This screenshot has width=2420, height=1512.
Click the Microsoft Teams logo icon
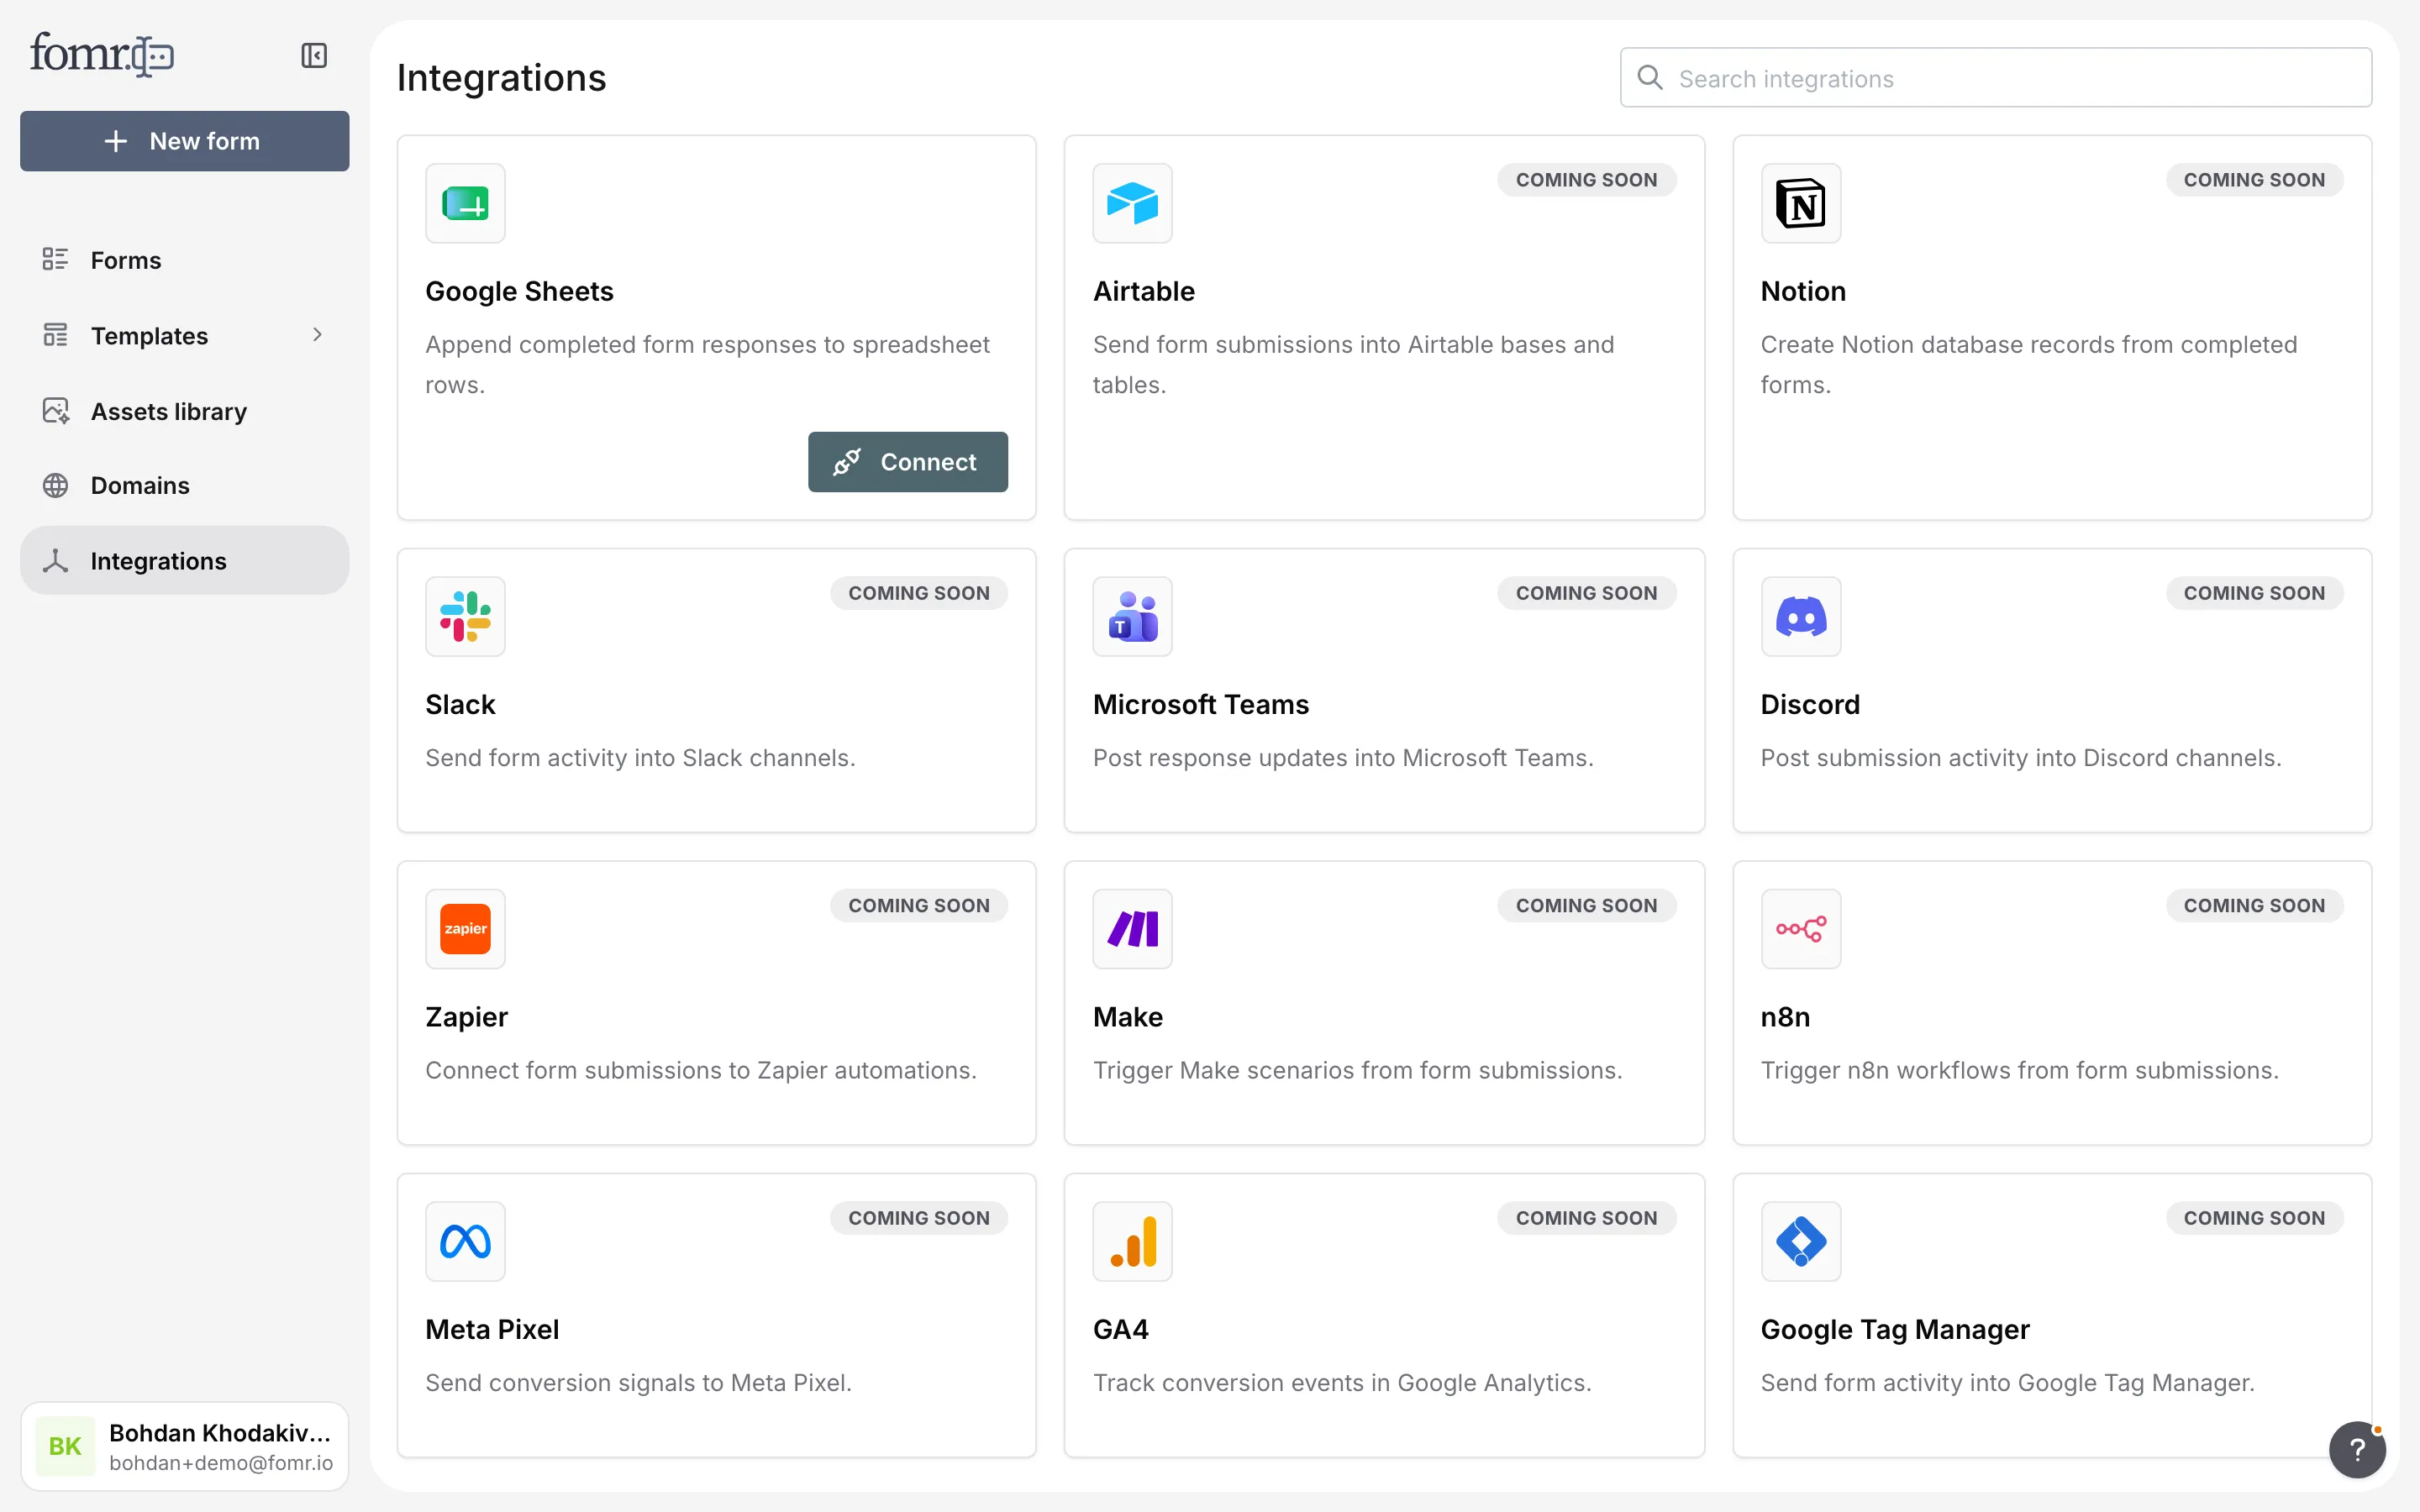pos(1132,616)
